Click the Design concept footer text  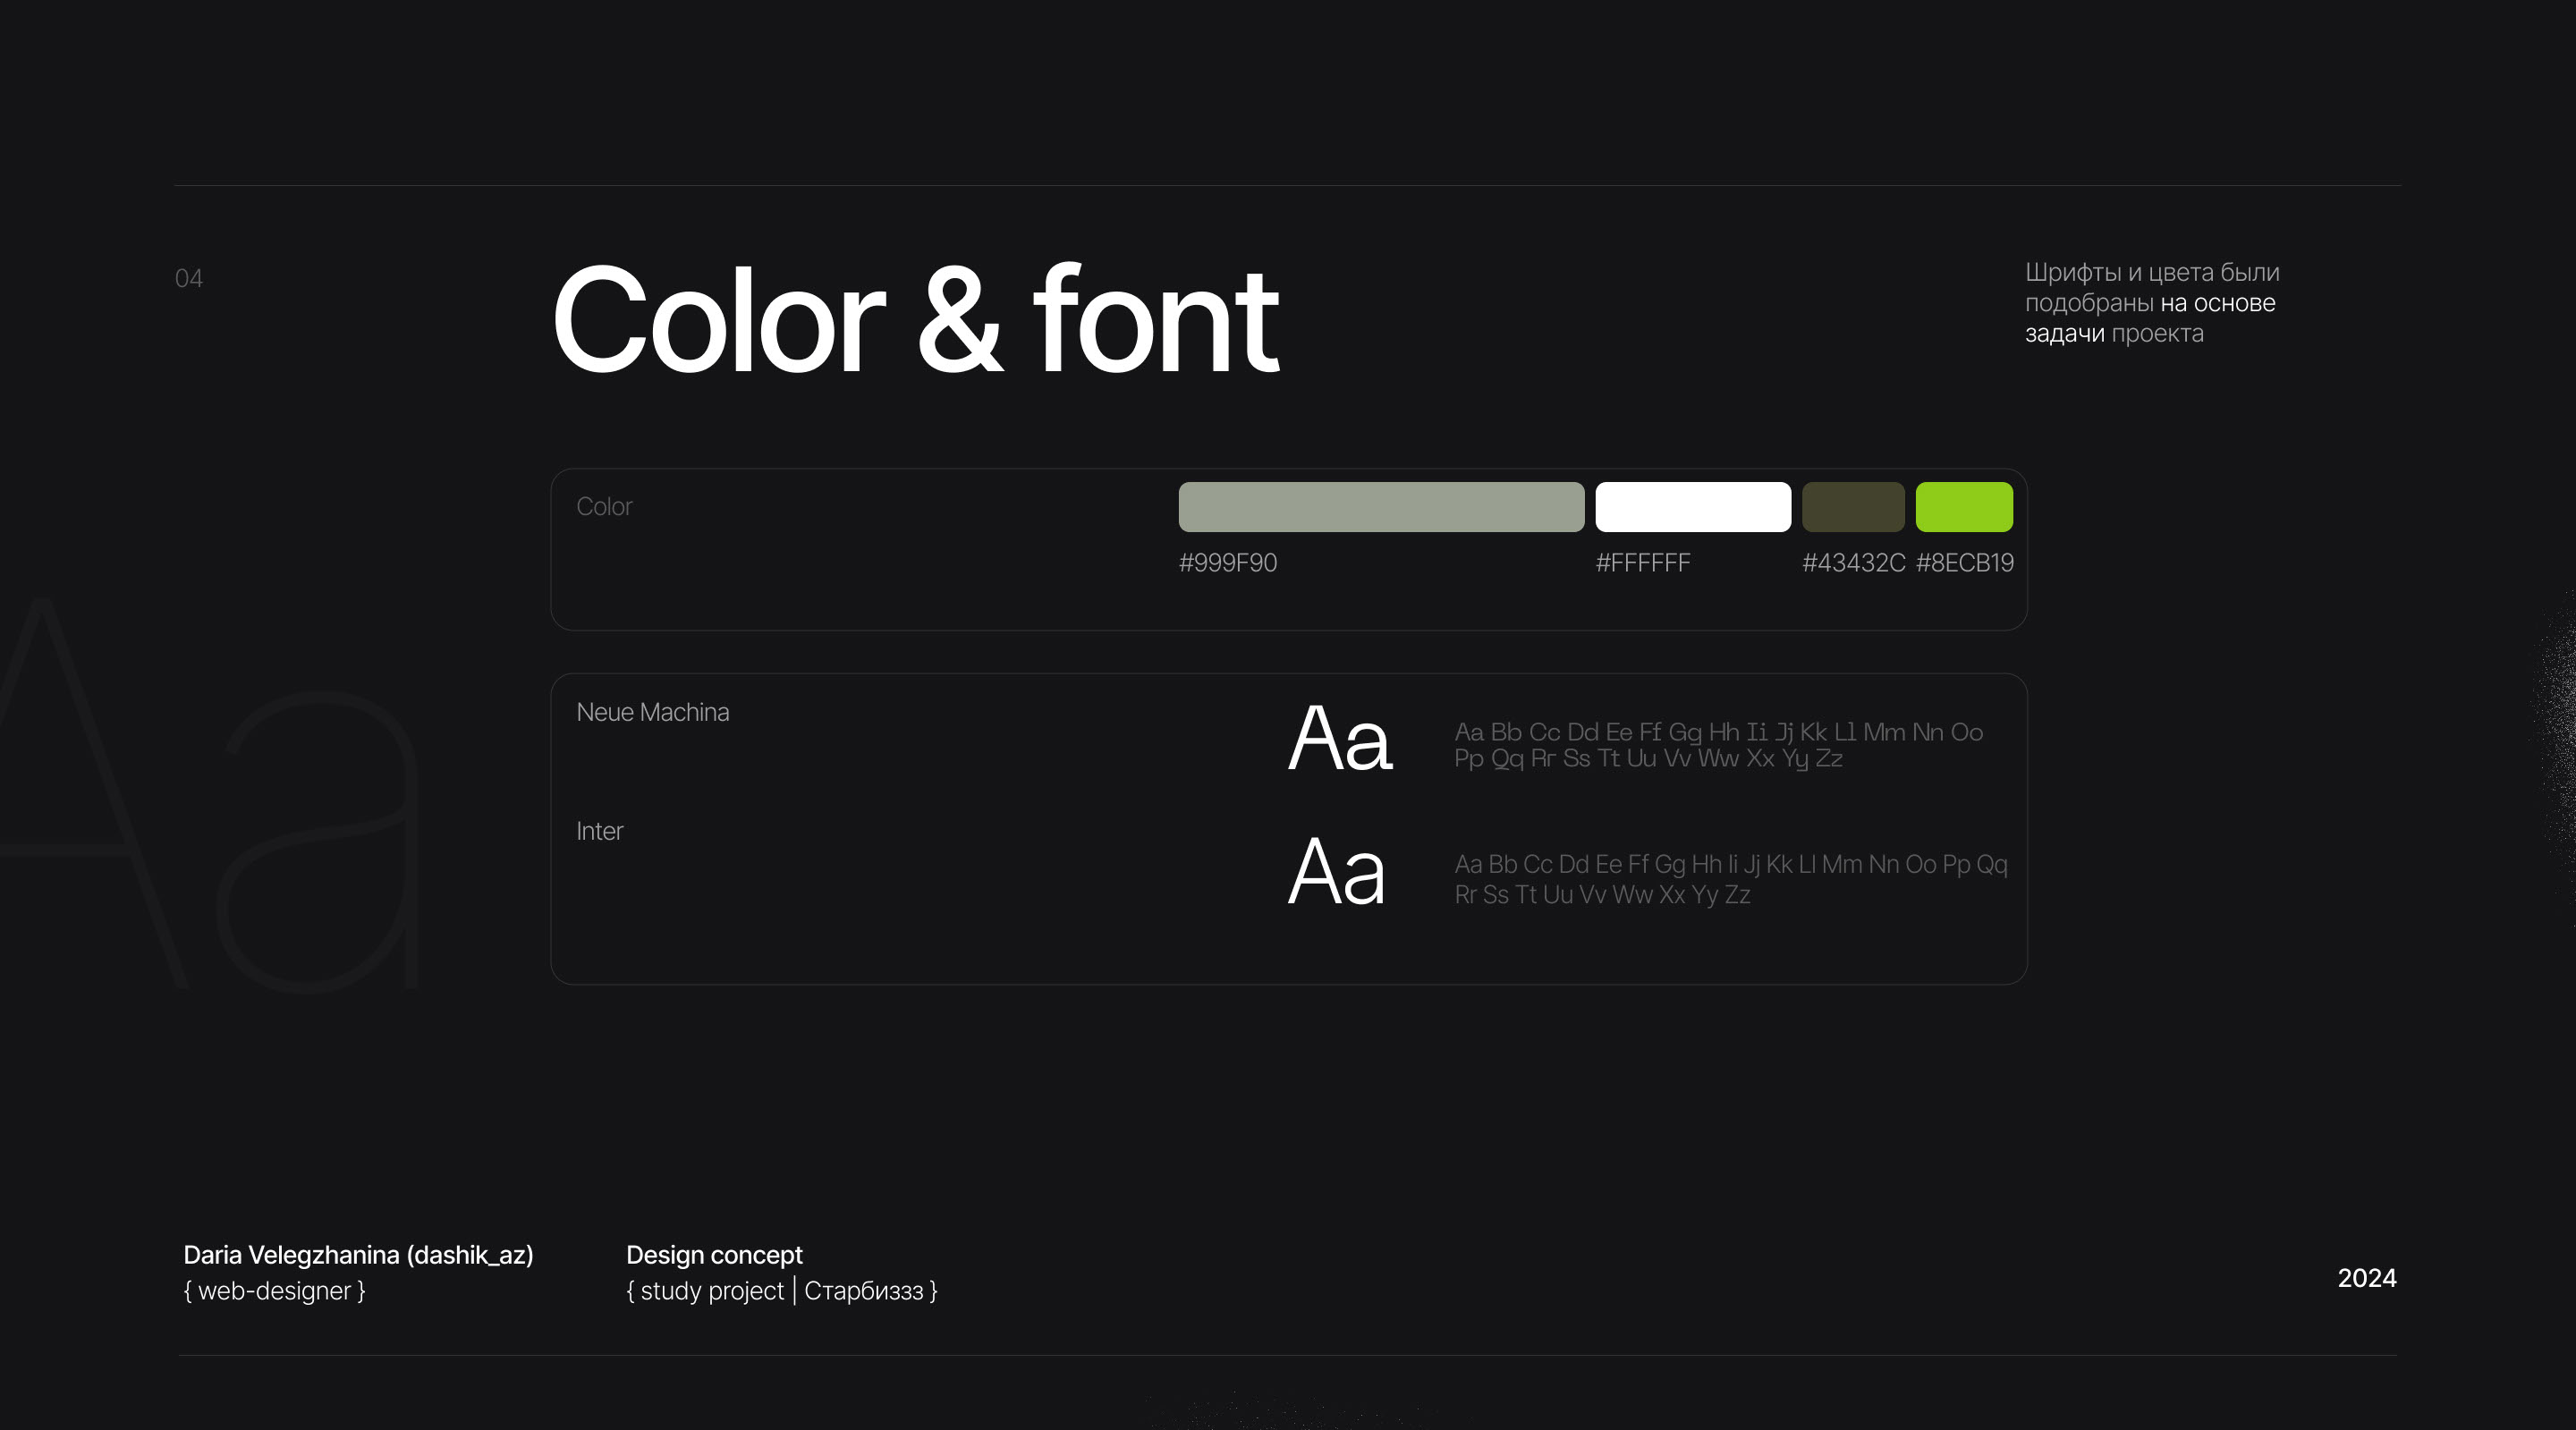point(714,1254)
